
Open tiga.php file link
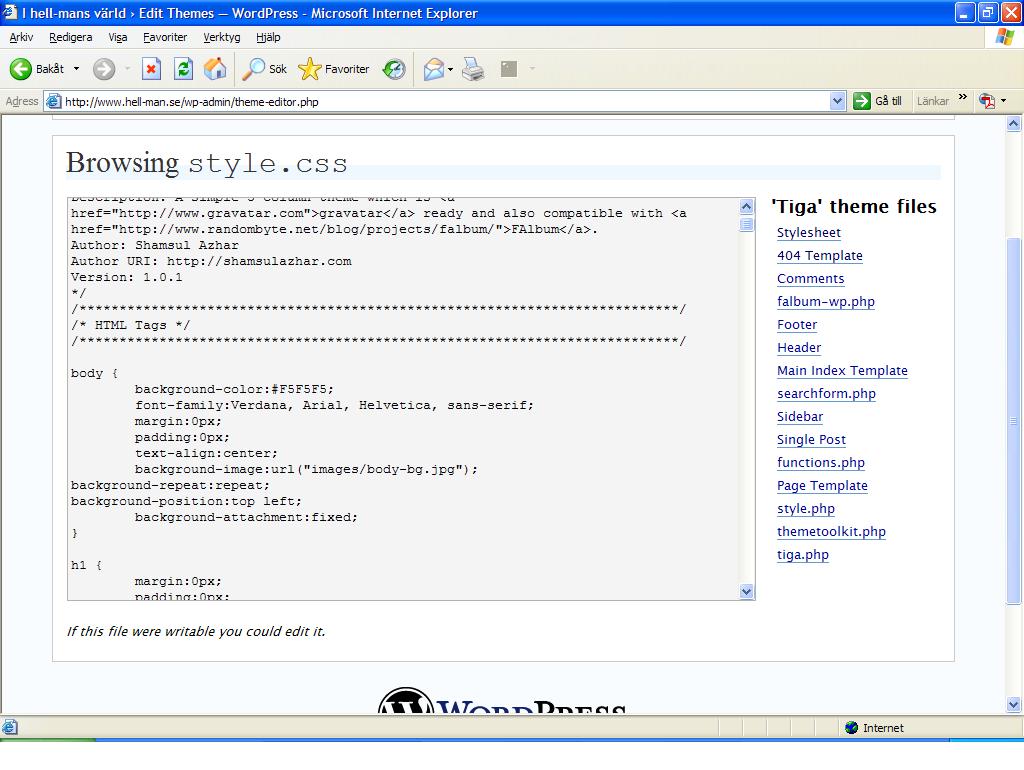[x=803, y=554]
